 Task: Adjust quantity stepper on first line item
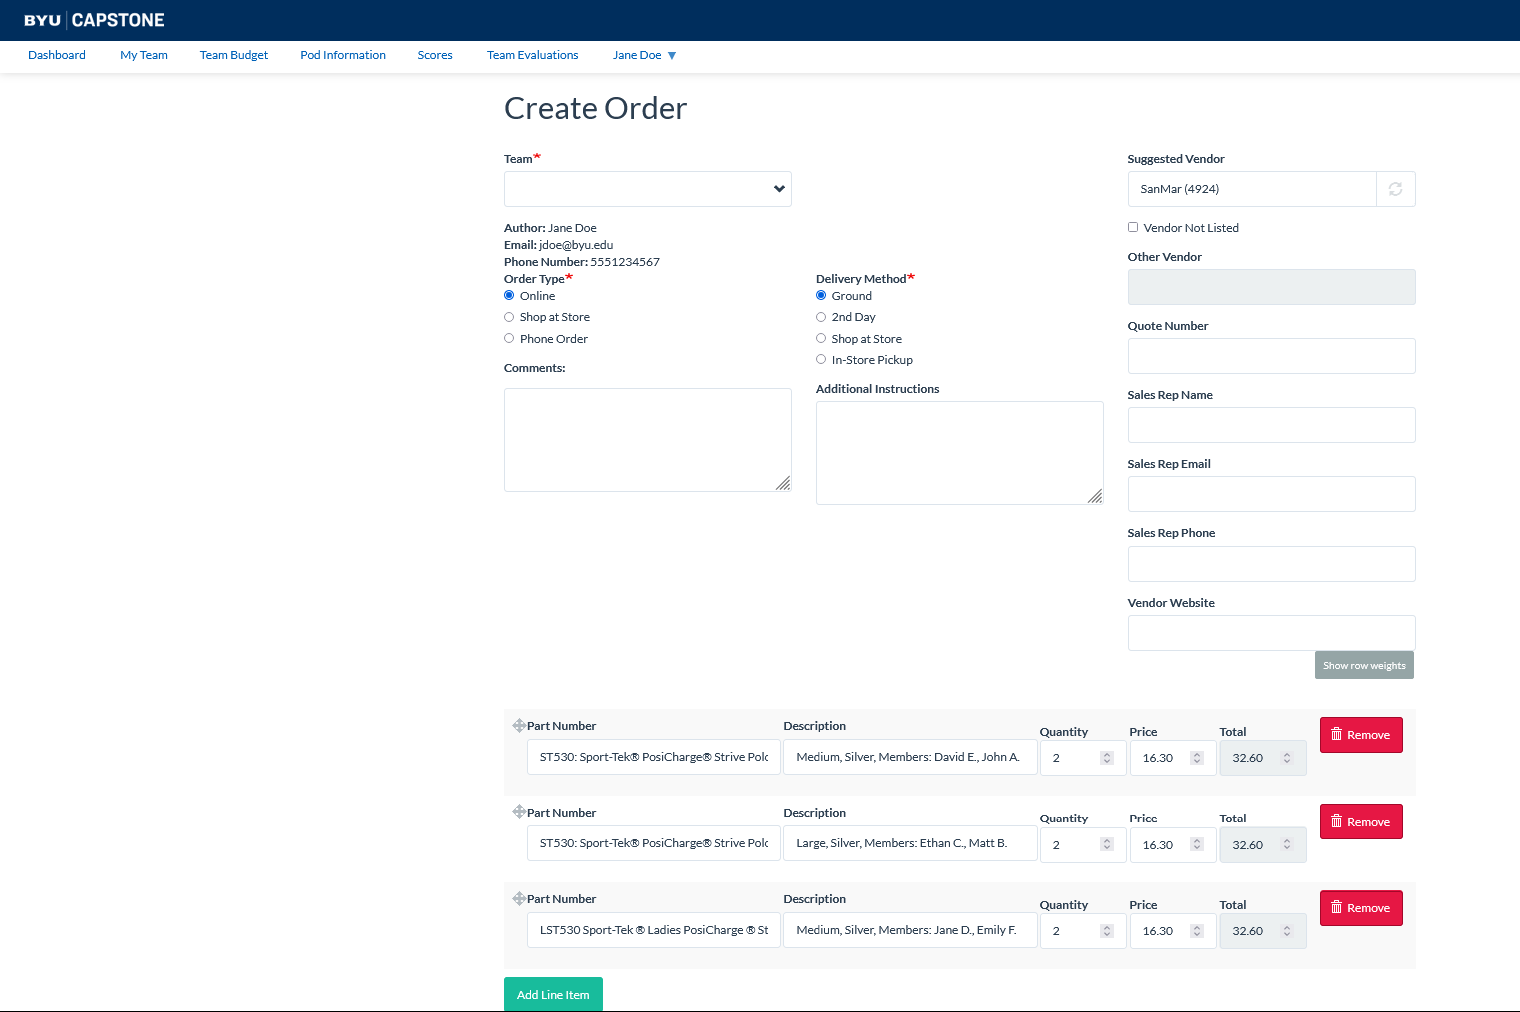point(1106,758)
